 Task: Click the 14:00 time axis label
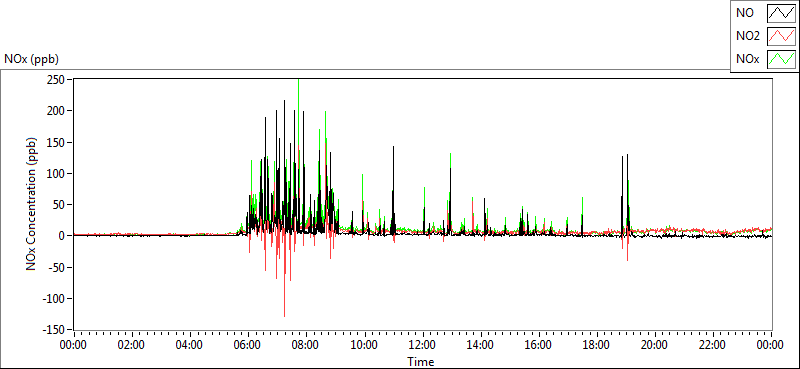(x=481, y=345)
